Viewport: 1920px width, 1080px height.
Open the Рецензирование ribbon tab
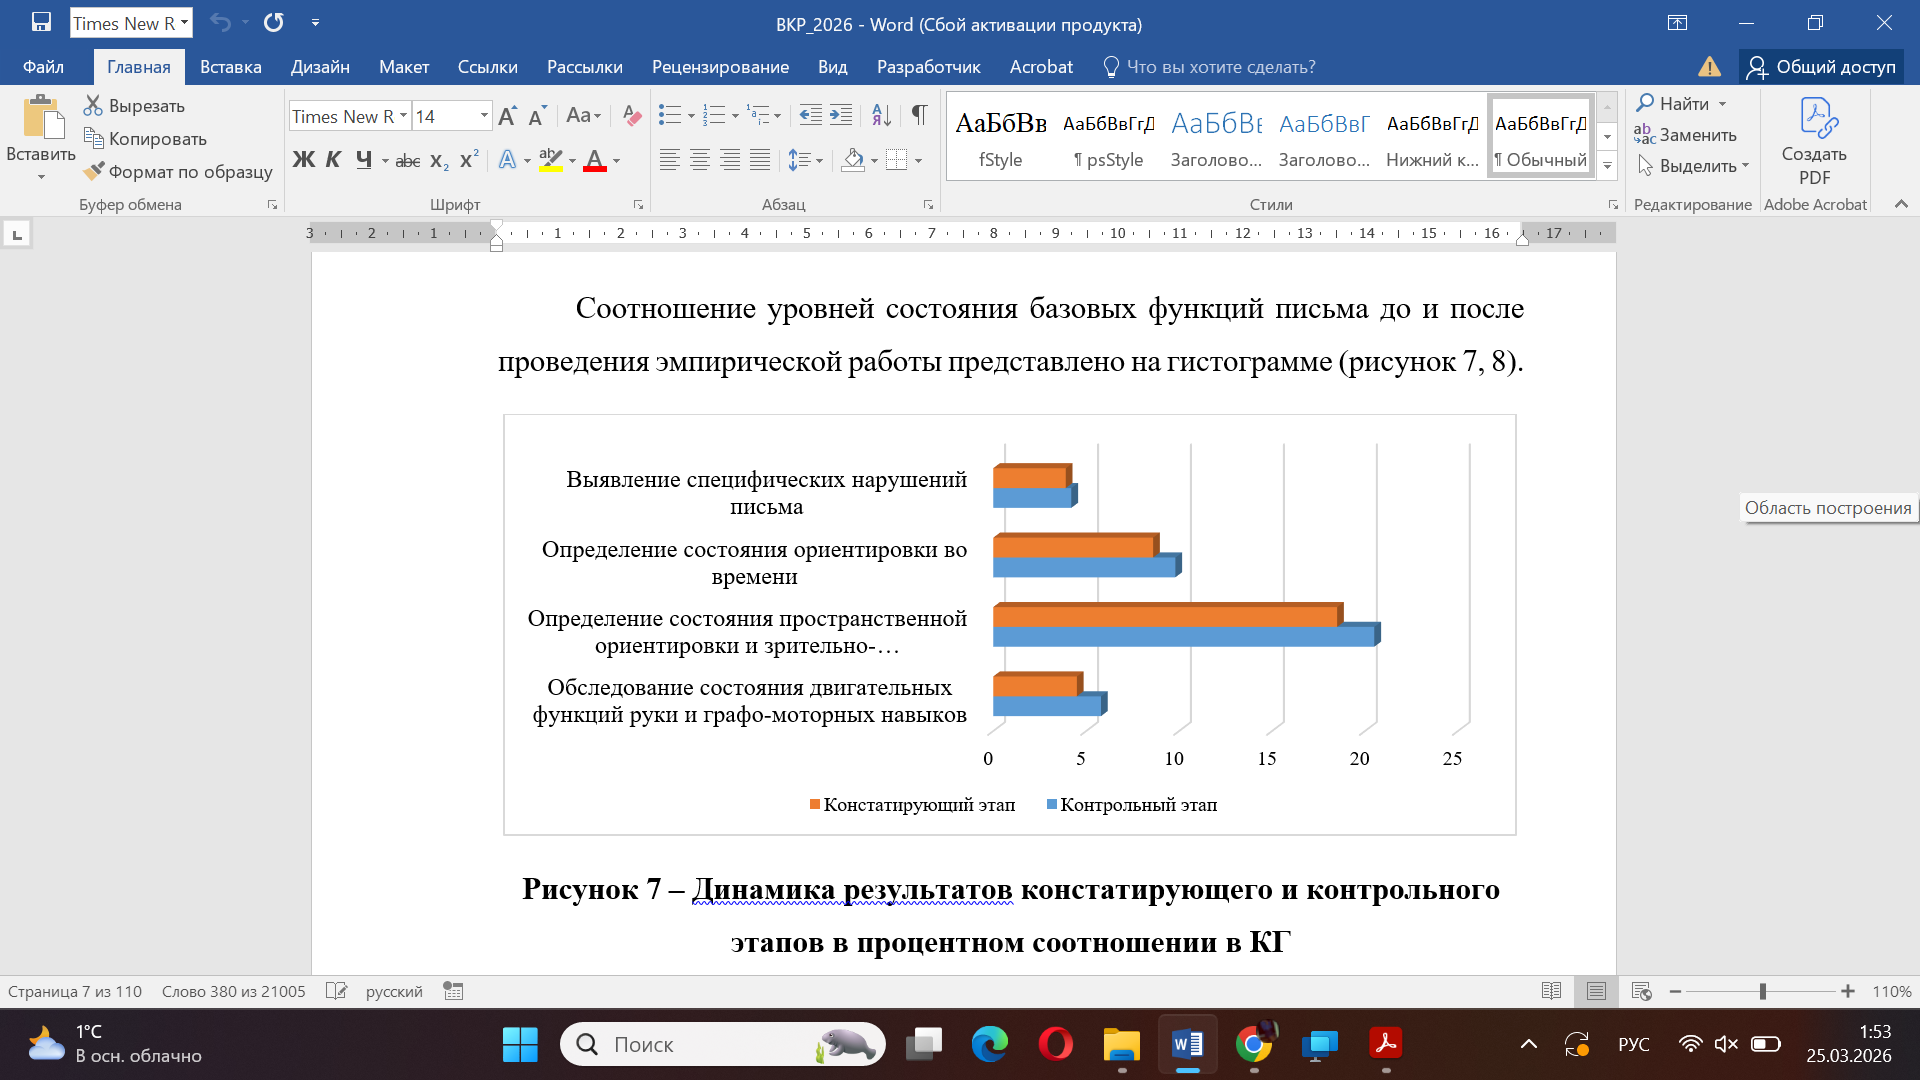[720, 67]
